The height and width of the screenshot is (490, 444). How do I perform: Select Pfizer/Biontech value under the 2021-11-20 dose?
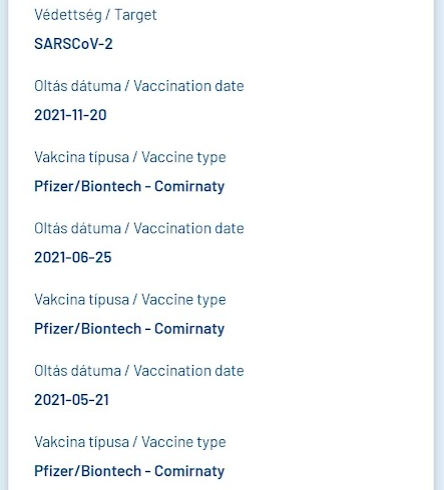pyautogui.click(x=129, y=186)
